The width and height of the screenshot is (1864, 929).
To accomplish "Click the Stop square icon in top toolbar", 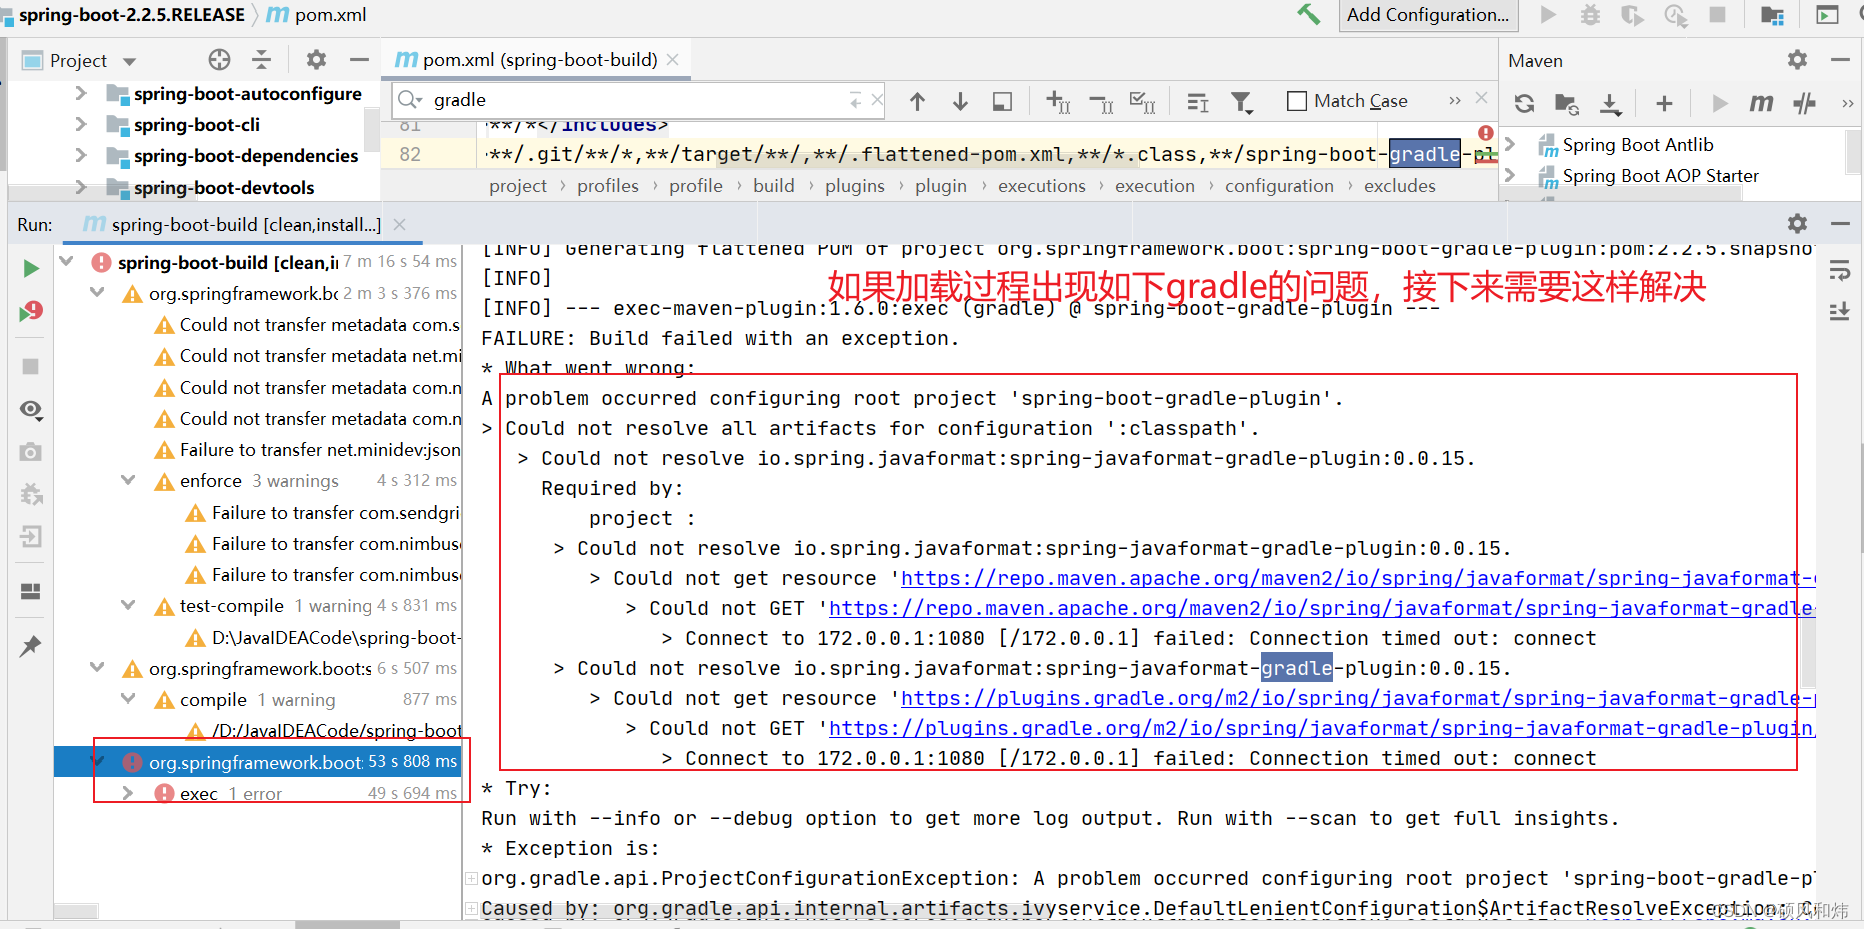I will 1718,15.
